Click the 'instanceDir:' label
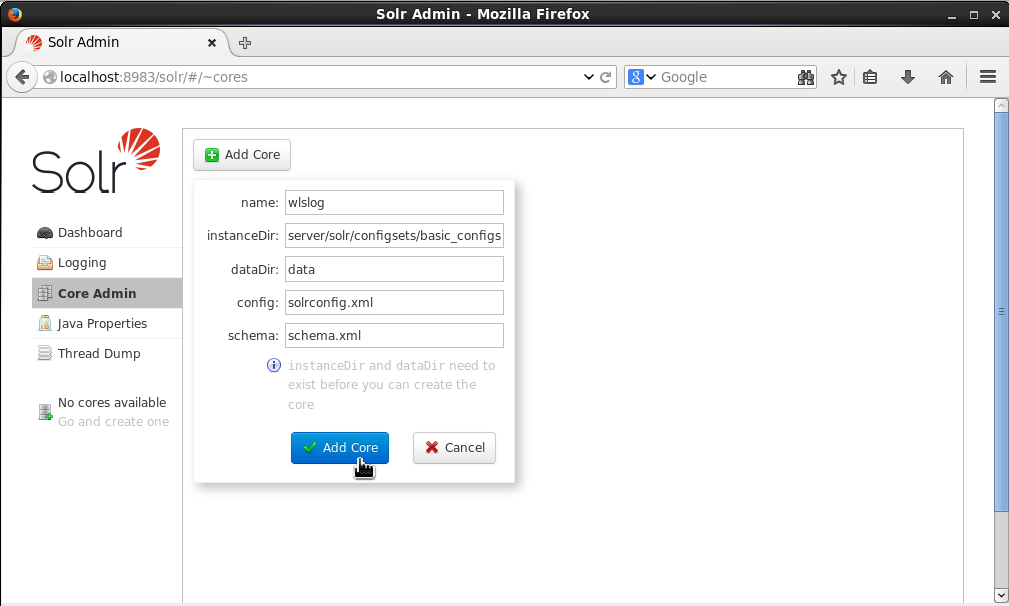The width and height of the screenshot is (1009, 606). [243, 236]
